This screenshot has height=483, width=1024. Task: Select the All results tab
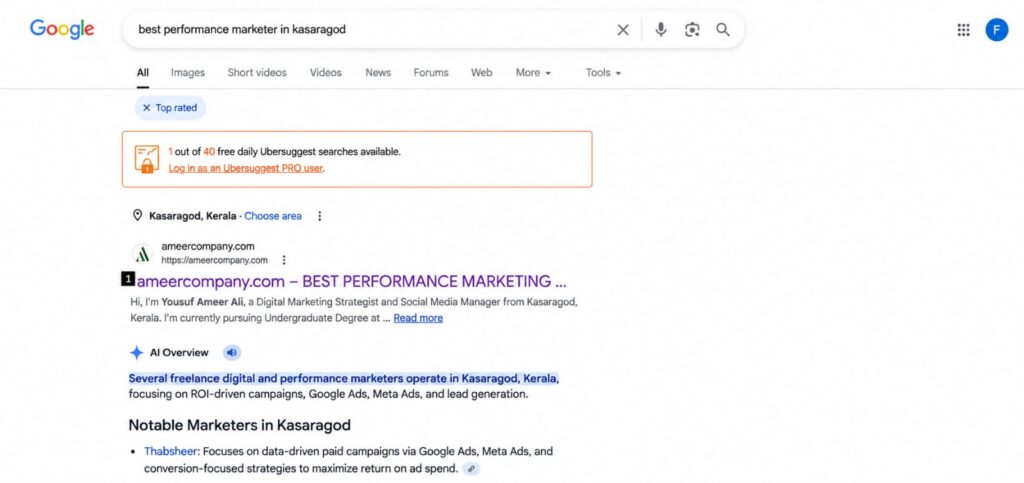click(142, 72)
